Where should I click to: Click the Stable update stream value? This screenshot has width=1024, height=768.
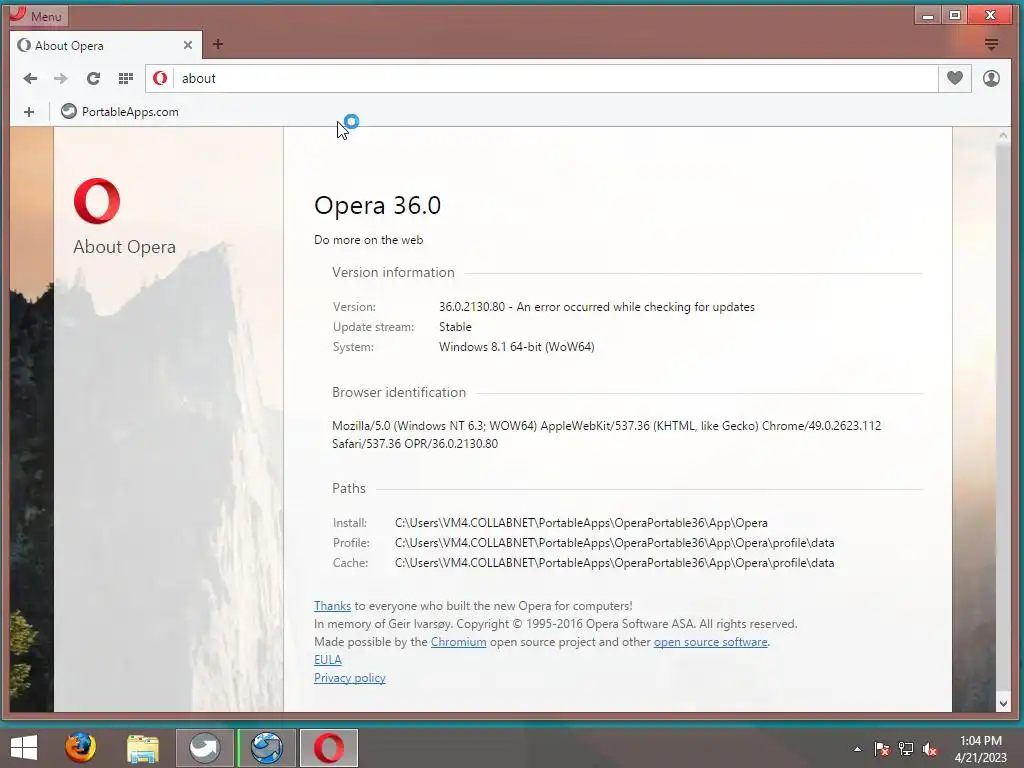[x=455, y=327]
